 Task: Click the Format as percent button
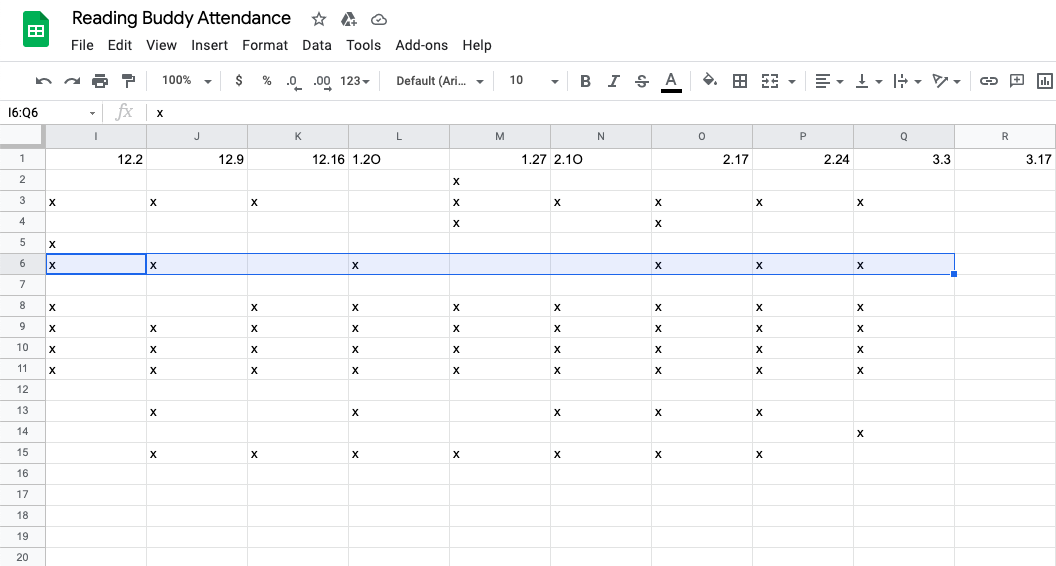(267, 81)
